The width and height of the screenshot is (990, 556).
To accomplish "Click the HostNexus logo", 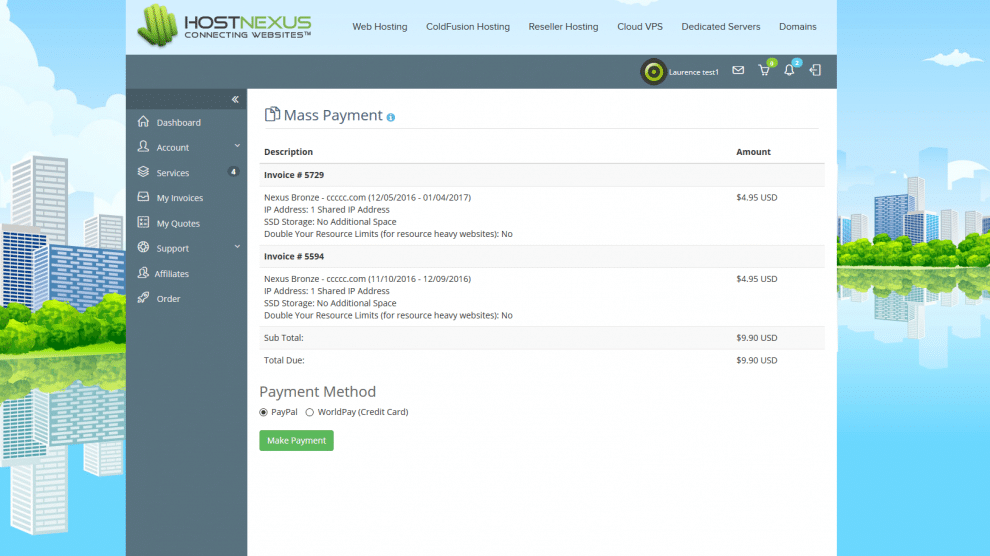I will [225, 27].
